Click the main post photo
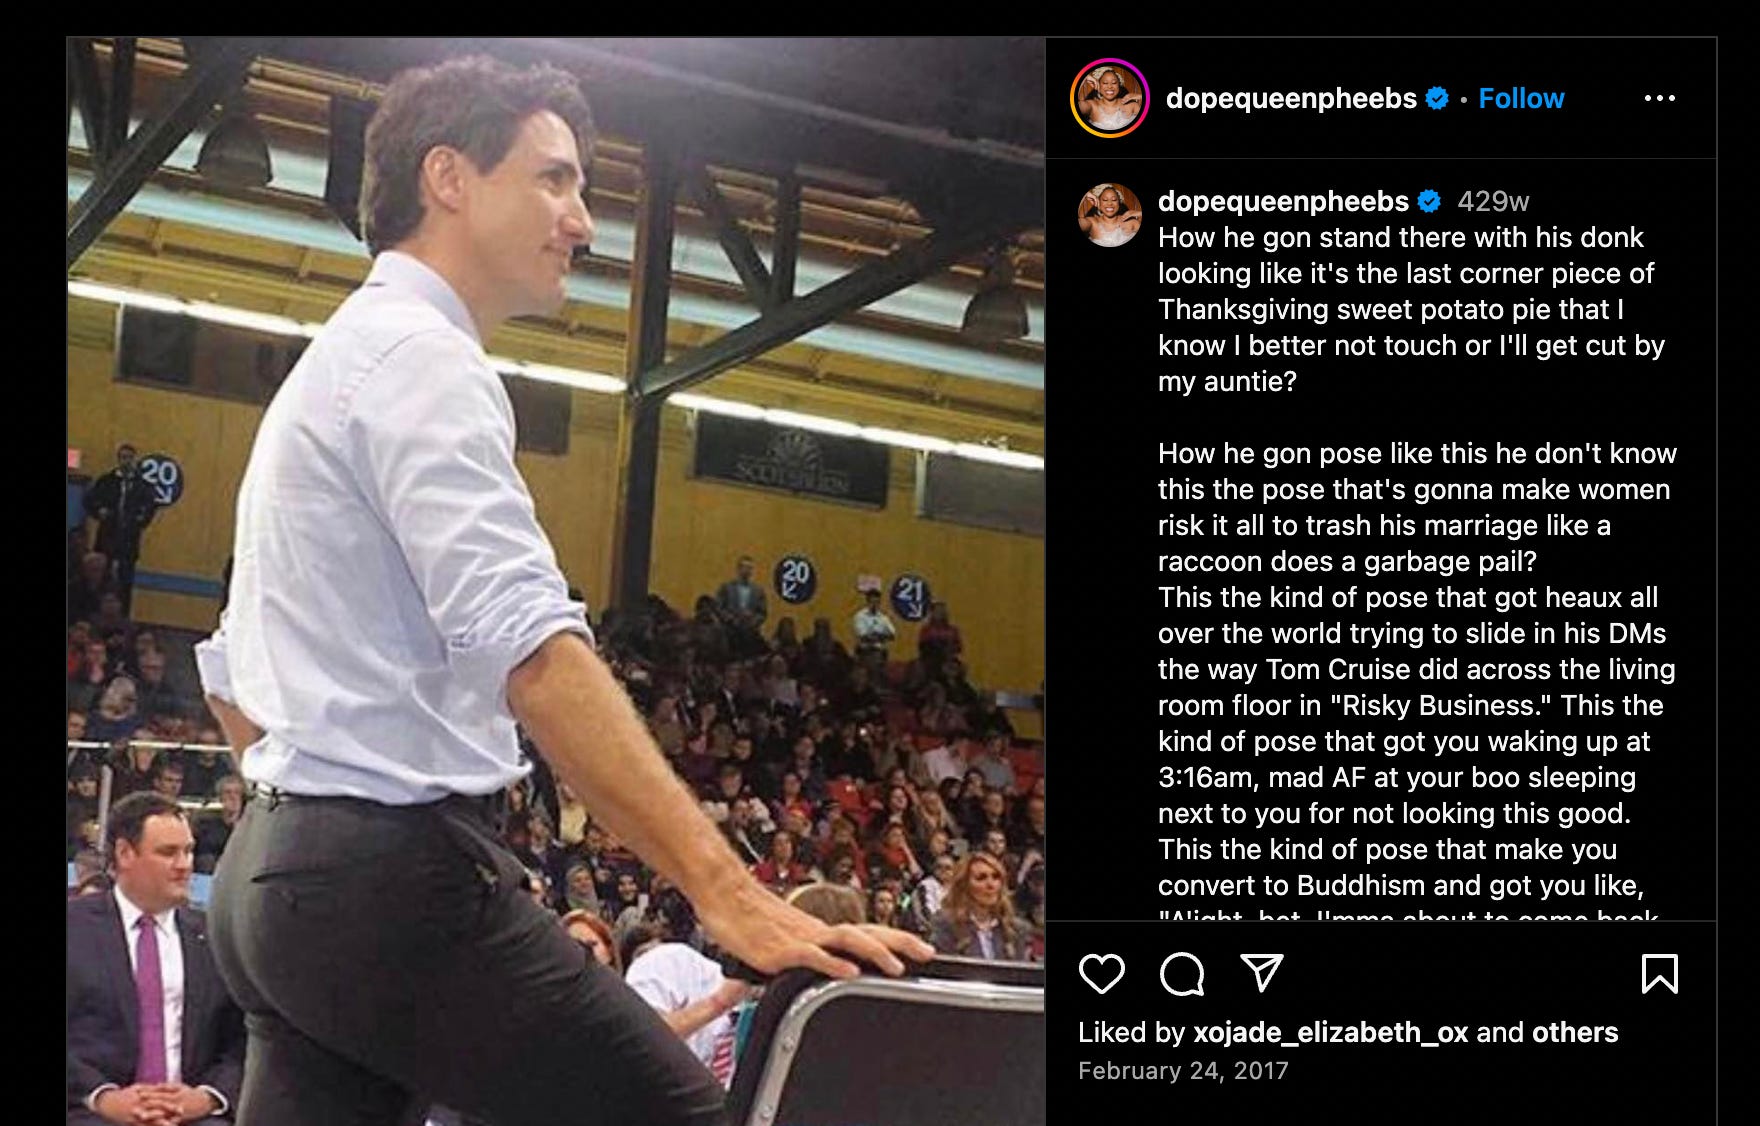1760x1126 pixels. click(556, 581)
